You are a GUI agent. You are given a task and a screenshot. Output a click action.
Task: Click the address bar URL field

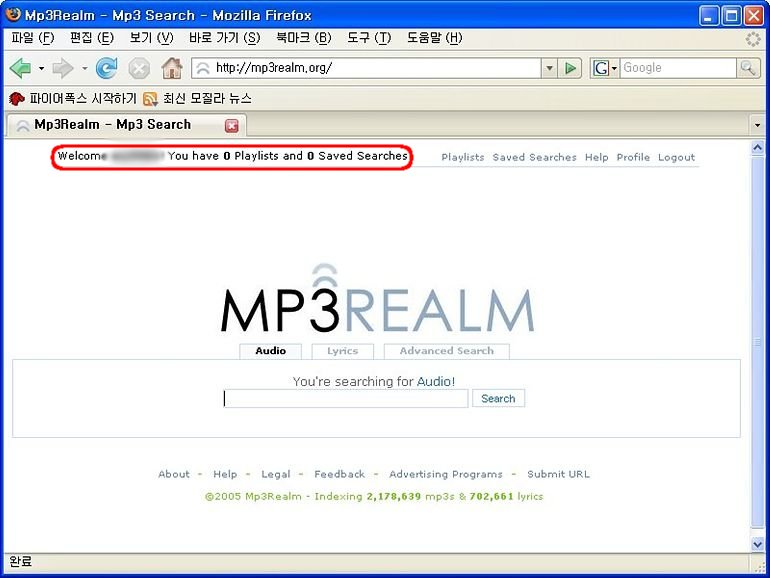click(366, 68)
